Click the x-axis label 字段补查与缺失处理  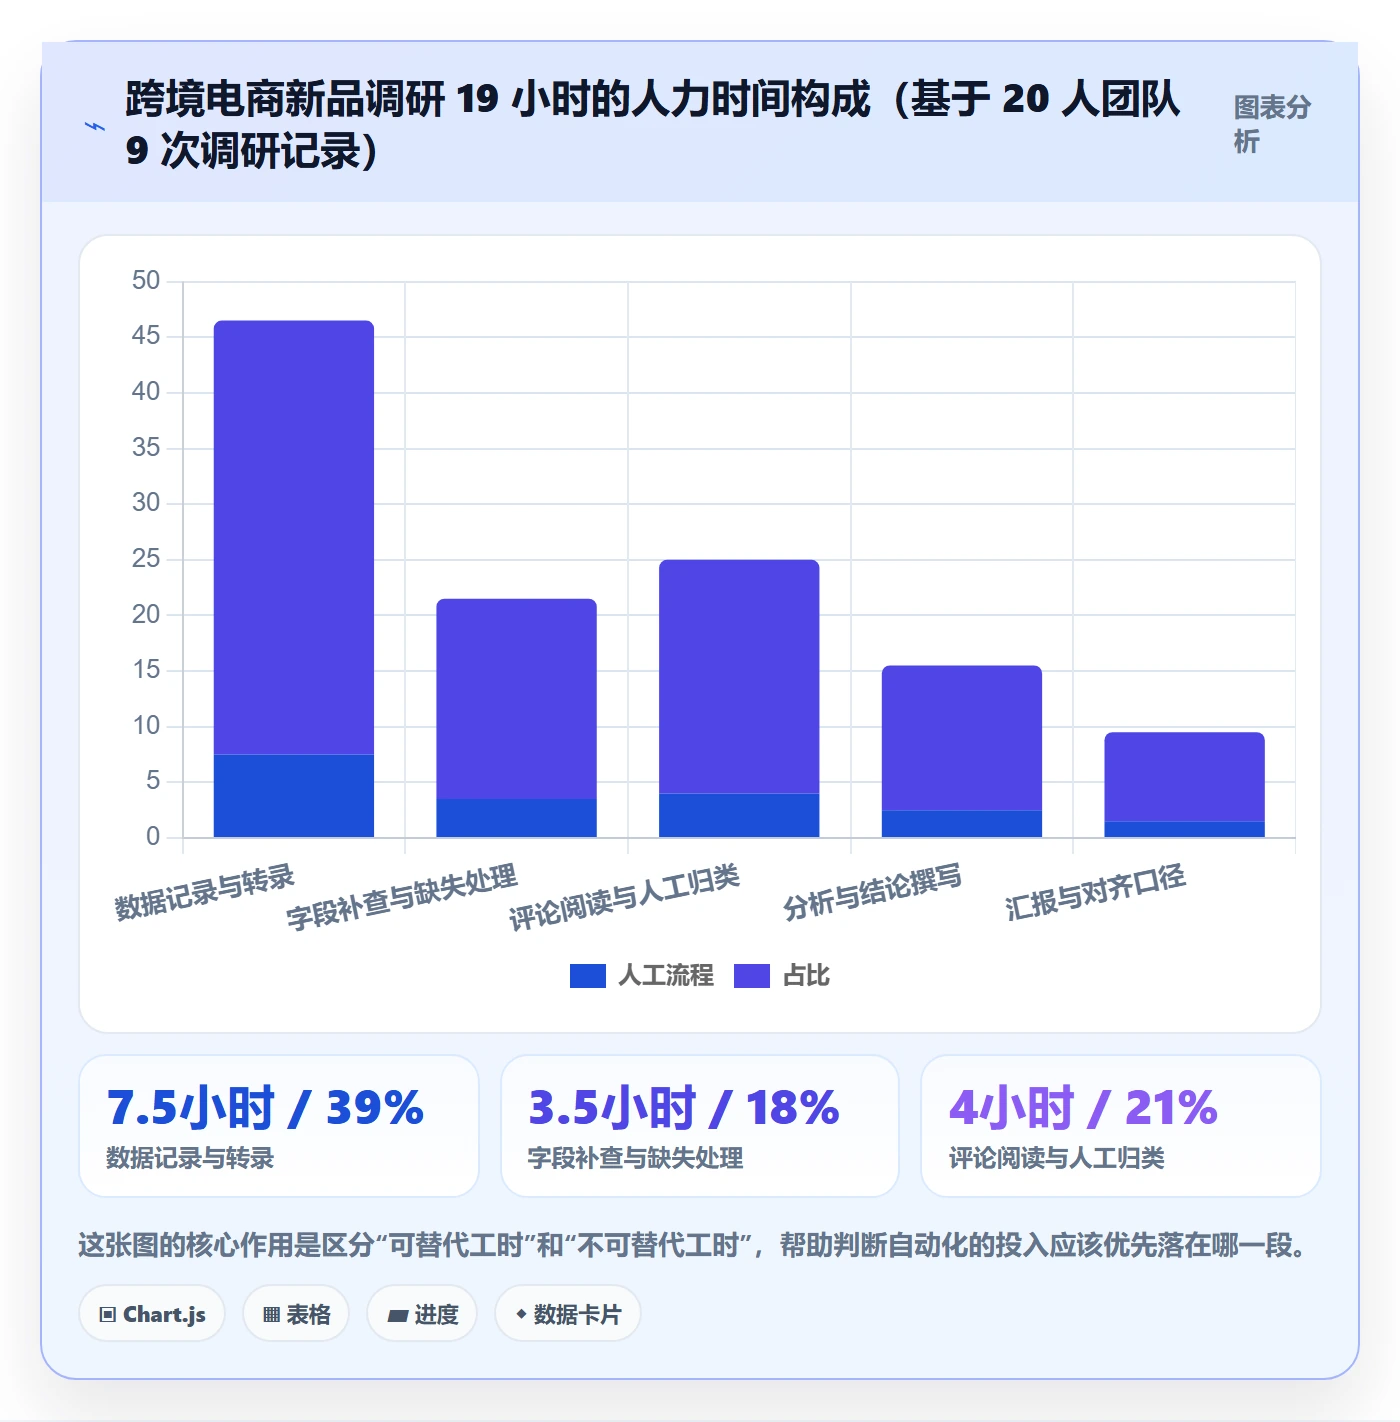click(402, 897)
